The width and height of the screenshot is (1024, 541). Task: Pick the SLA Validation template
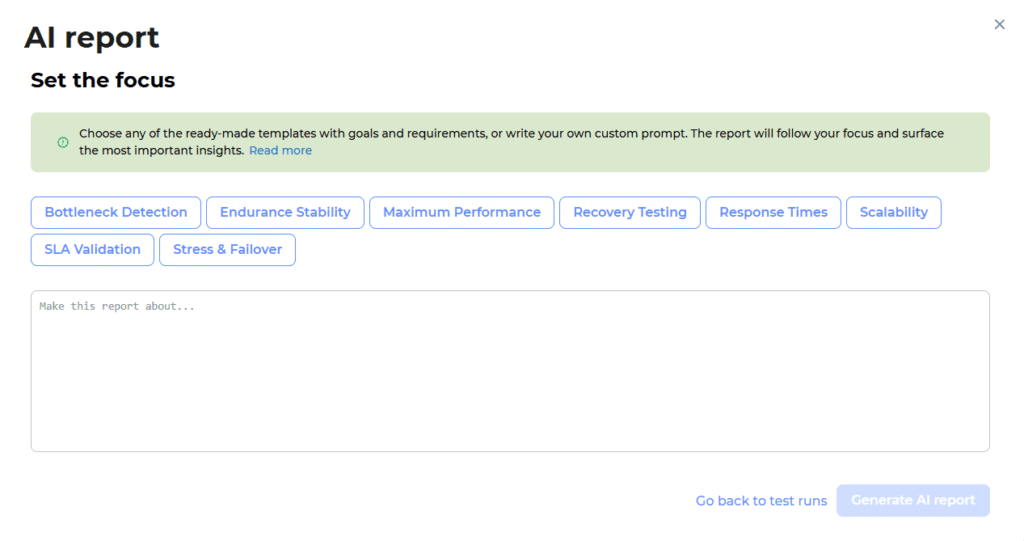click(x=92, y=250)
